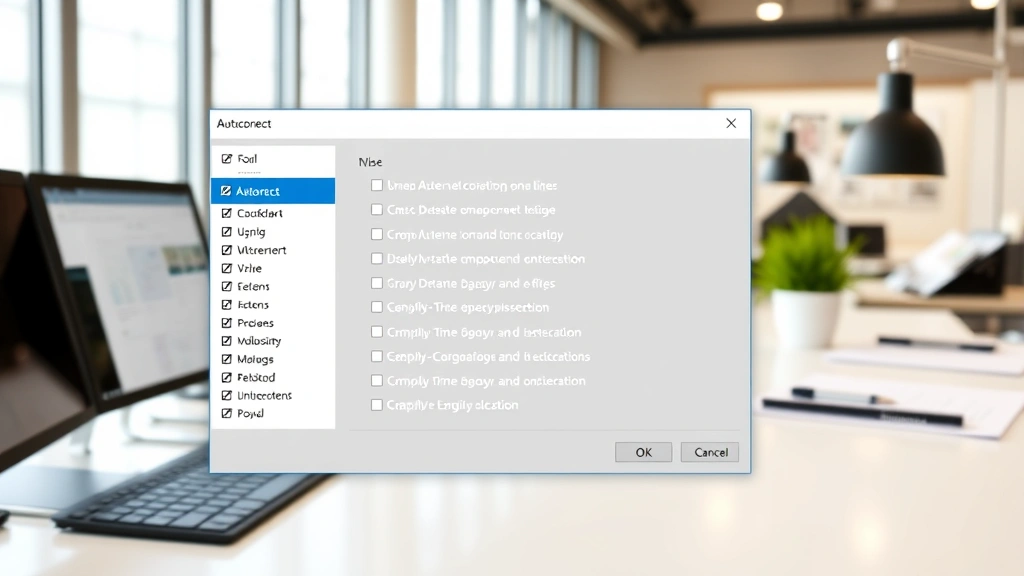Viewport: 1024px width, 576px height.
Task: Enable the first option under Use
Action: coord(377,185)
